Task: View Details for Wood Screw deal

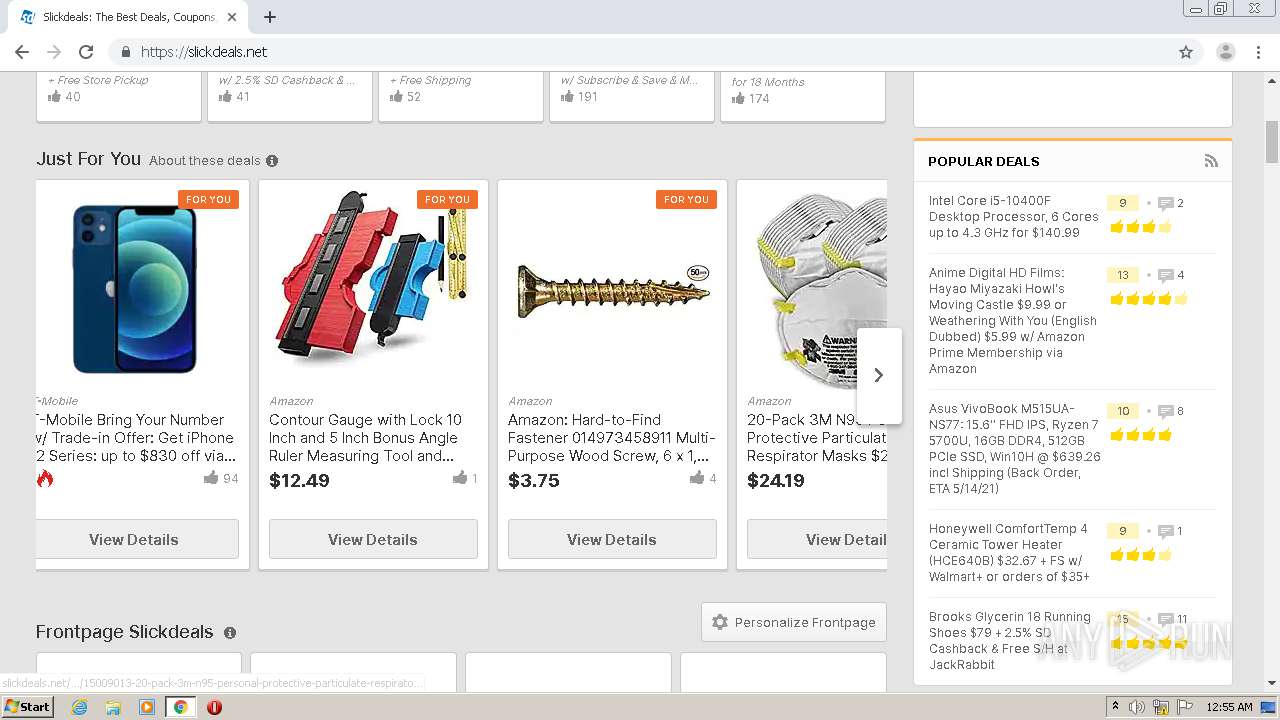Action: tap(612, 539)
